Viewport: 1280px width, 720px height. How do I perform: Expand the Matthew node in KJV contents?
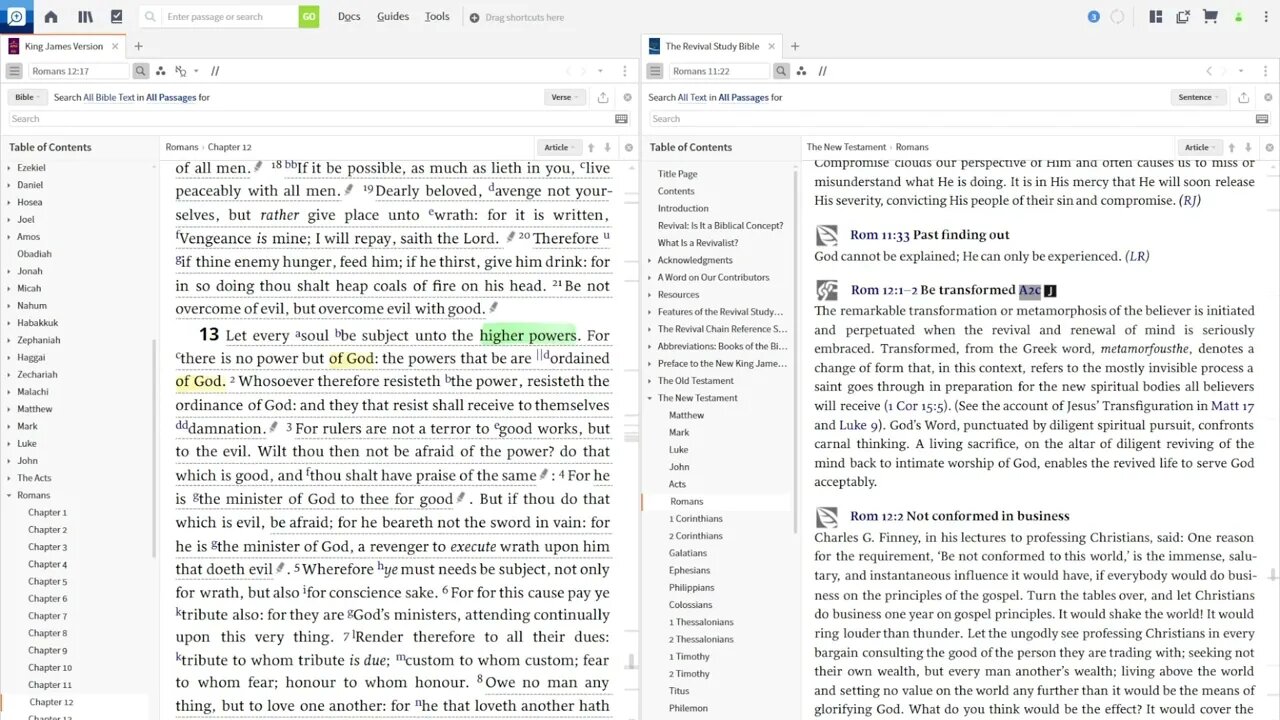pos(9,409)
